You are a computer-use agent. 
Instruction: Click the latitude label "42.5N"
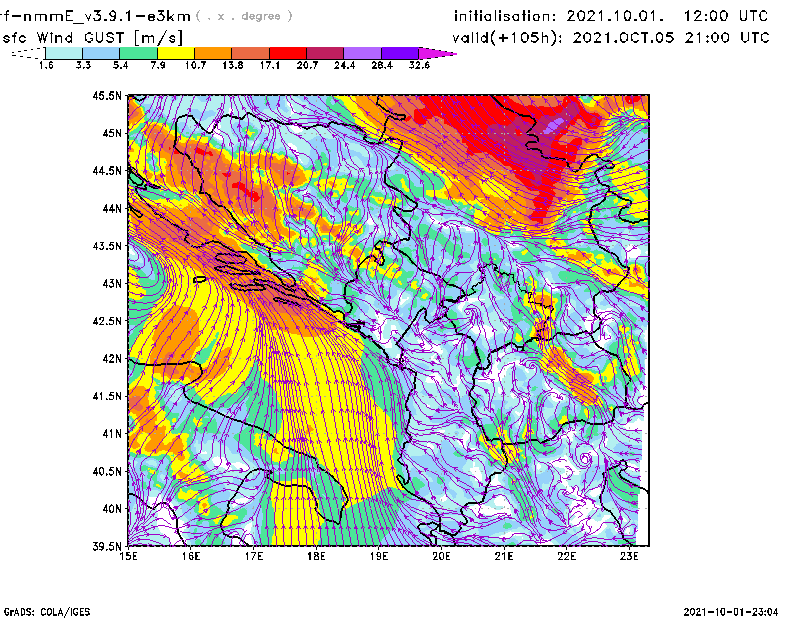point(107,321)
